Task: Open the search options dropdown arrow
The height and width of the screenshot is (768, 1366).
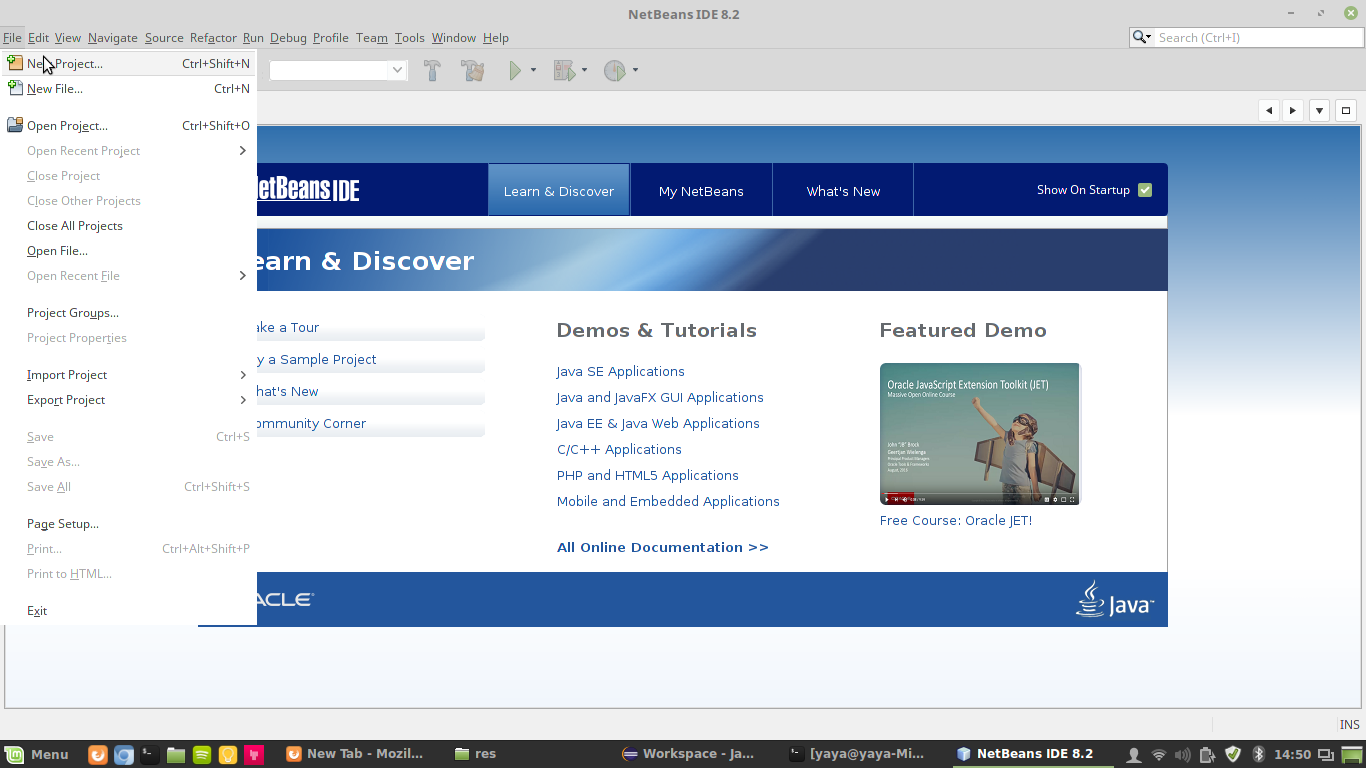Action: (1150, 38)
